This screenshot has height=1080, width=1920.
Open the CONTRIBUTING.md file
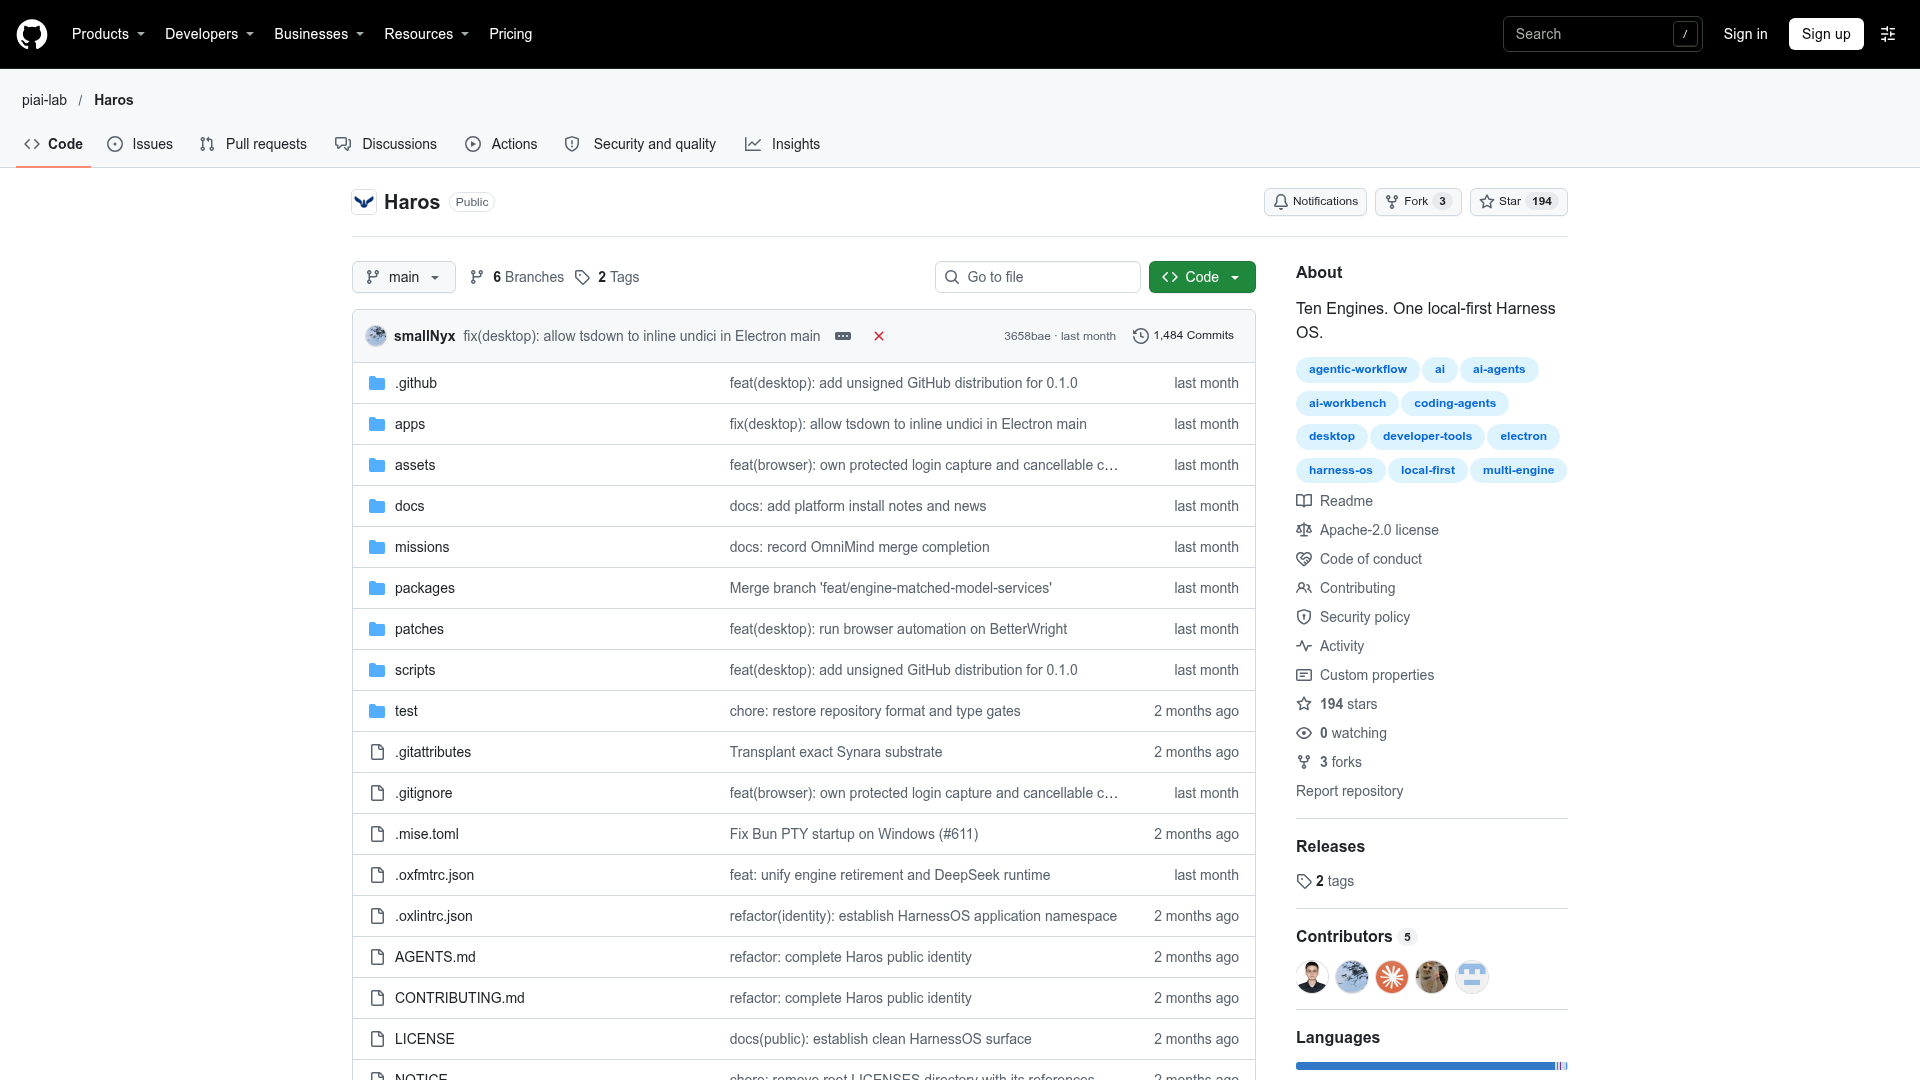[x=459, y=998]
